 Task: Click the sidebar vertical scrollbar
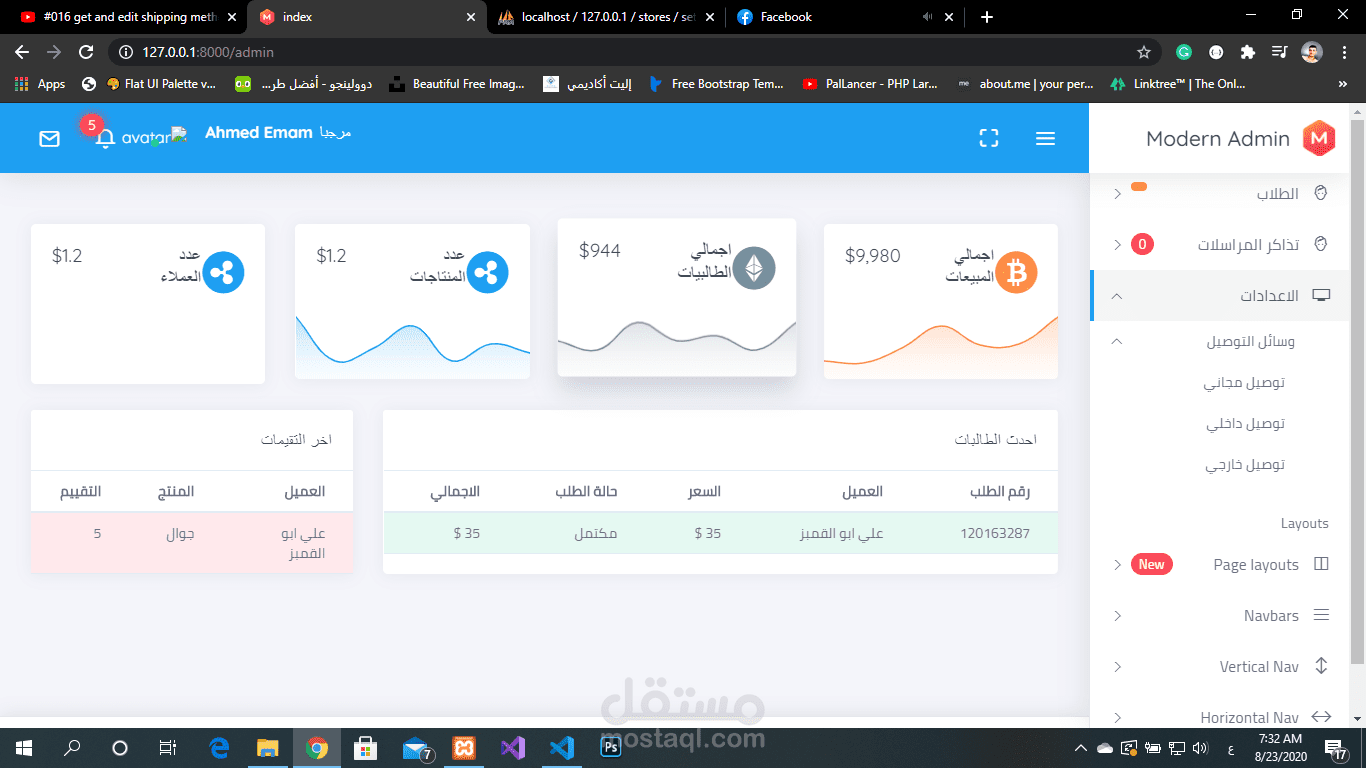click(1357, 390)
